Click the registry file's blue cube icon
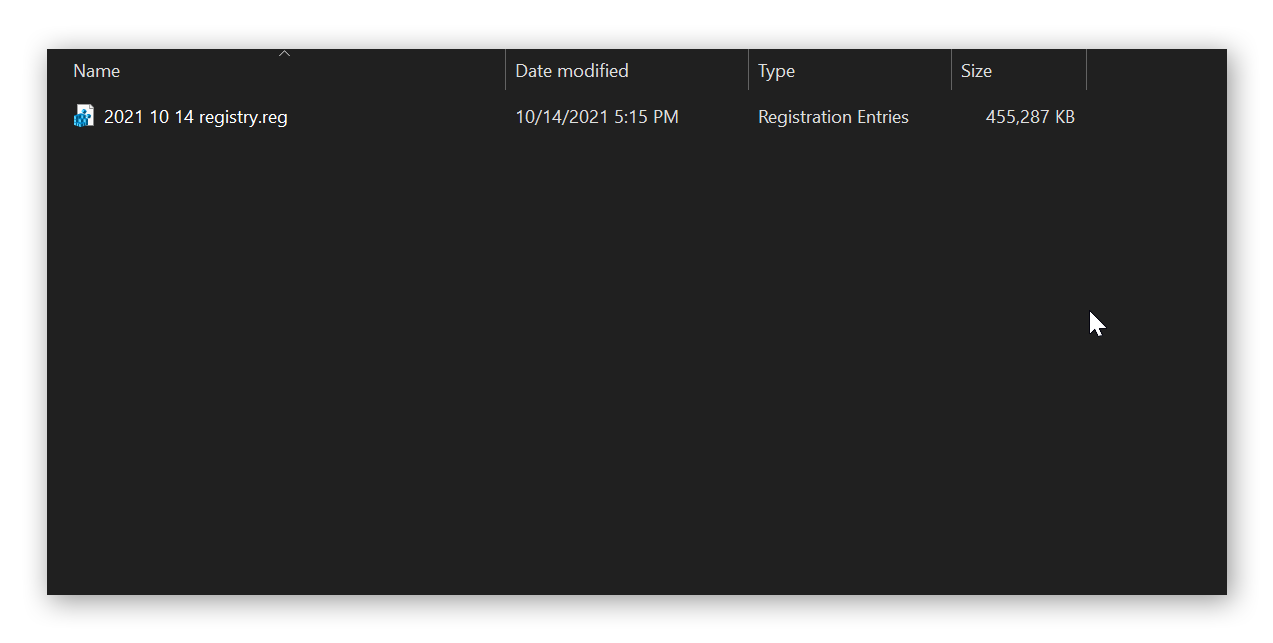Image resolution: width=1273 pixels, height=643 pixels. point(83,116)
